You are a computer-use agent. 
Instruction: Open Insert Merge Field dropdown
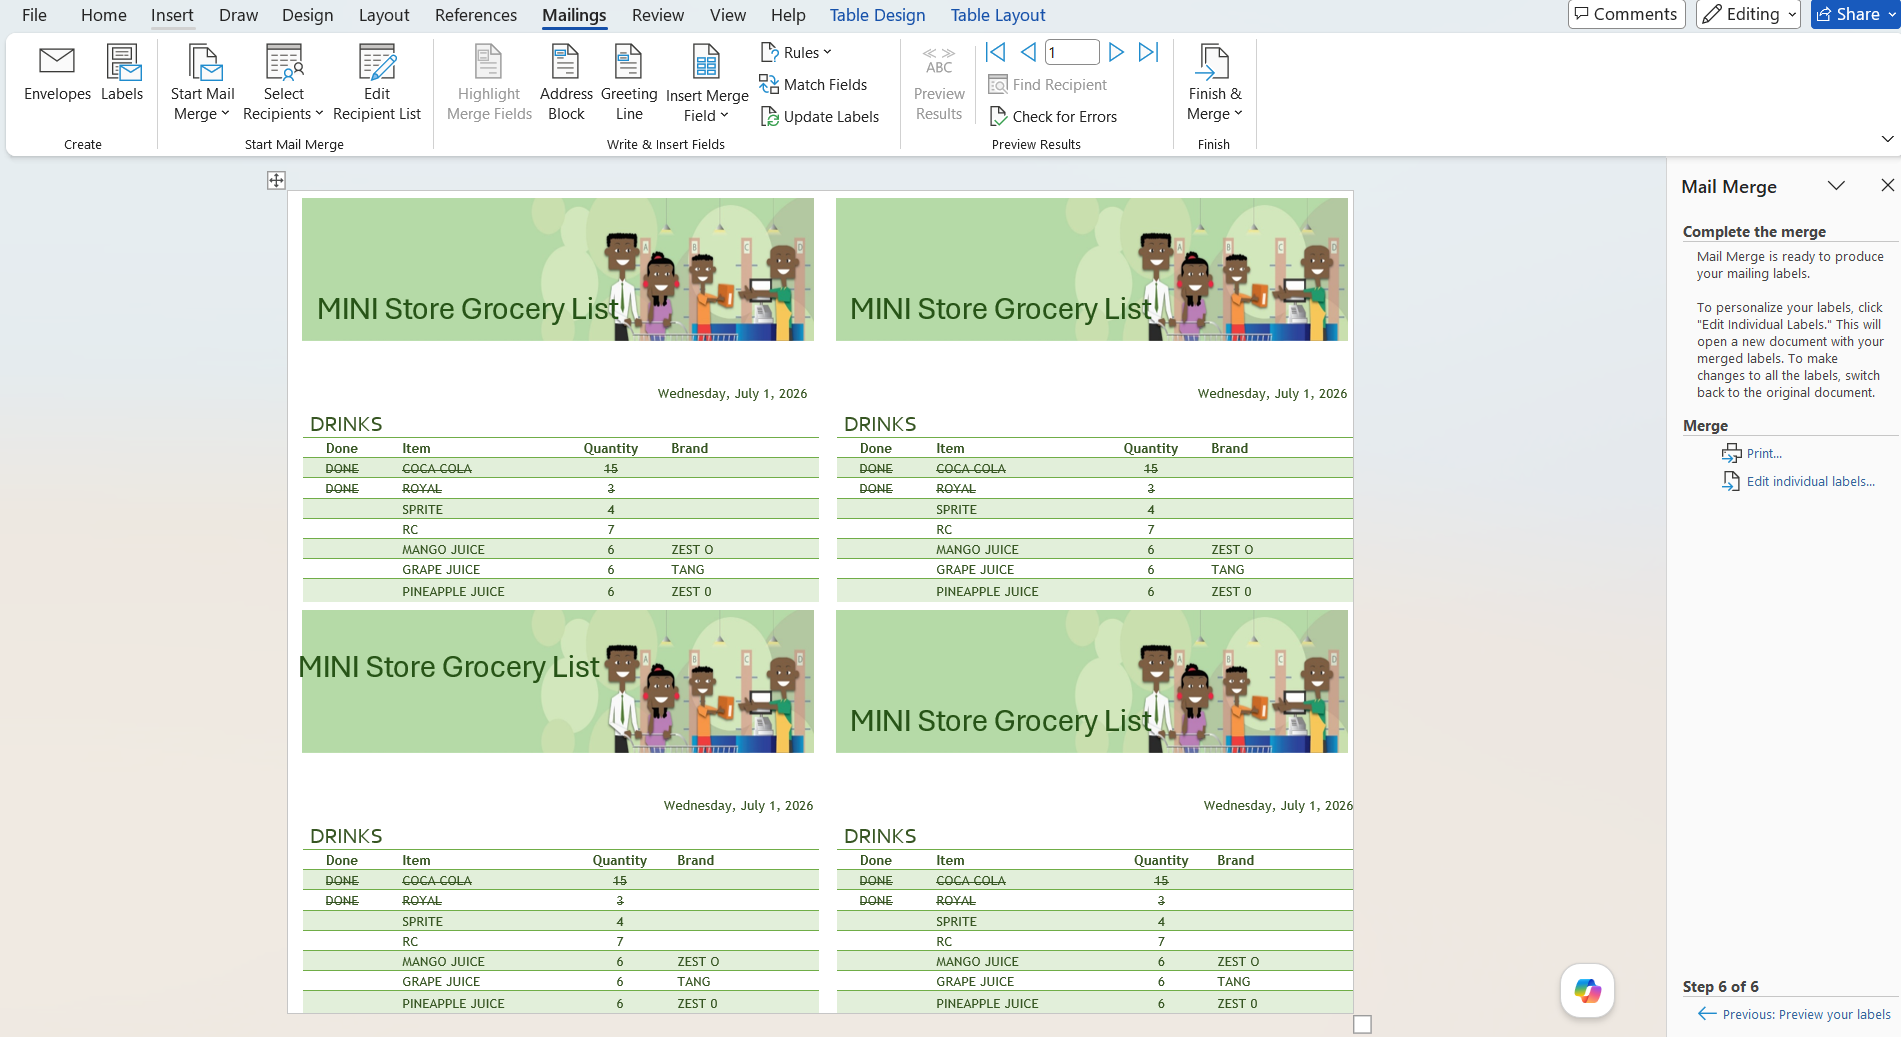tap(707, 84)
